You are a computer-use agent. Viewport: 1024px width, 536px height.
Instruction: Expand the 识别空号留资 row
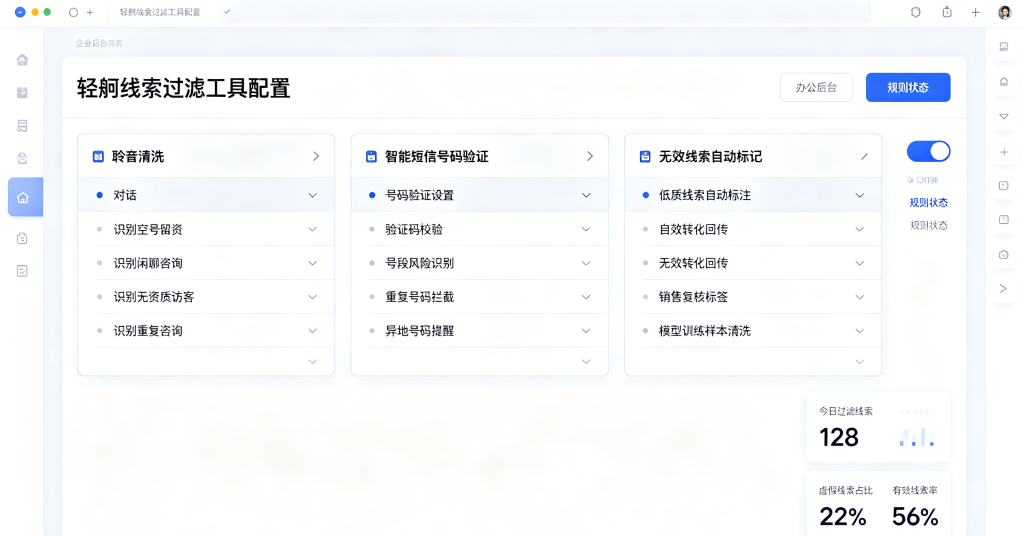[312, 229]
